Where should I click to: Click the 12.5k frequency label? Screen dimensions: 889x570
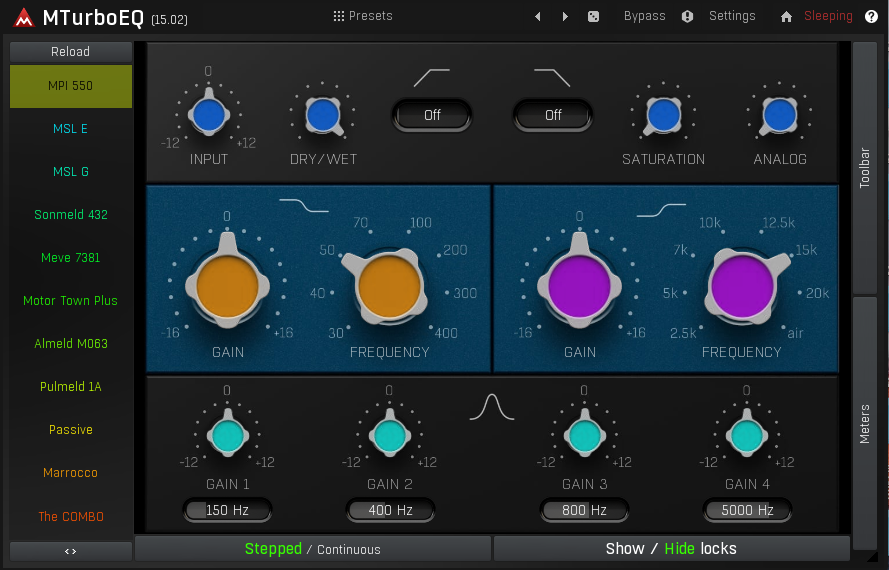(779, 223)
